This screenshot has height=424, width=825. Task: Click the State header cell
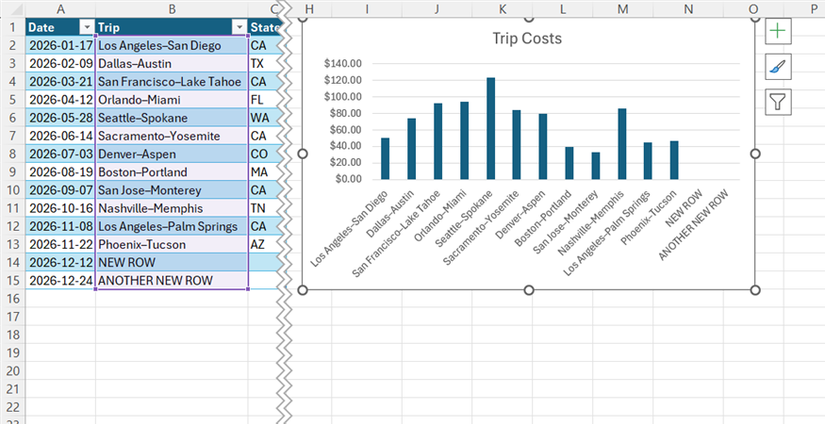(265, 27)
